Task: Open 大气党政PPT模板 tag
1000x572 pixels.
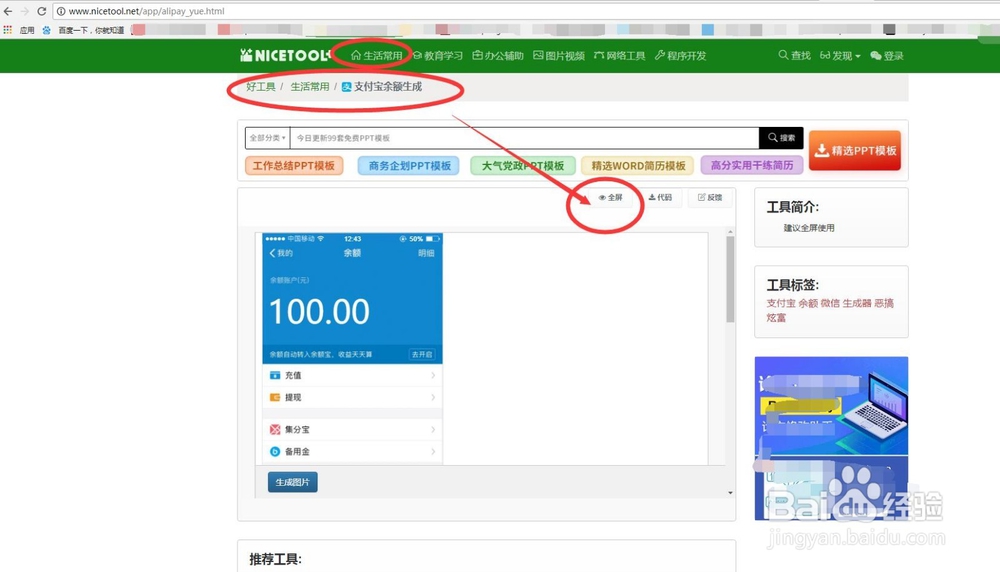Action: (x=523, y=166)
